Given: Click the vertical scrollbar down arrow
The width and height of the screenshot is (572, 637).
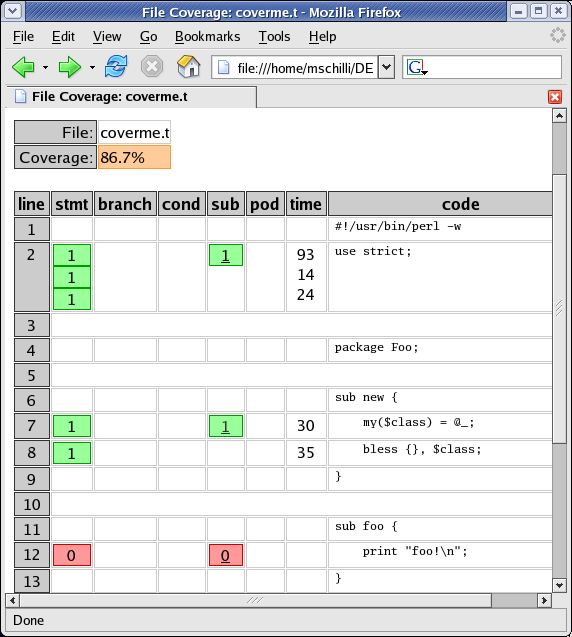Looking at the screenshot, I should (559, 585).
